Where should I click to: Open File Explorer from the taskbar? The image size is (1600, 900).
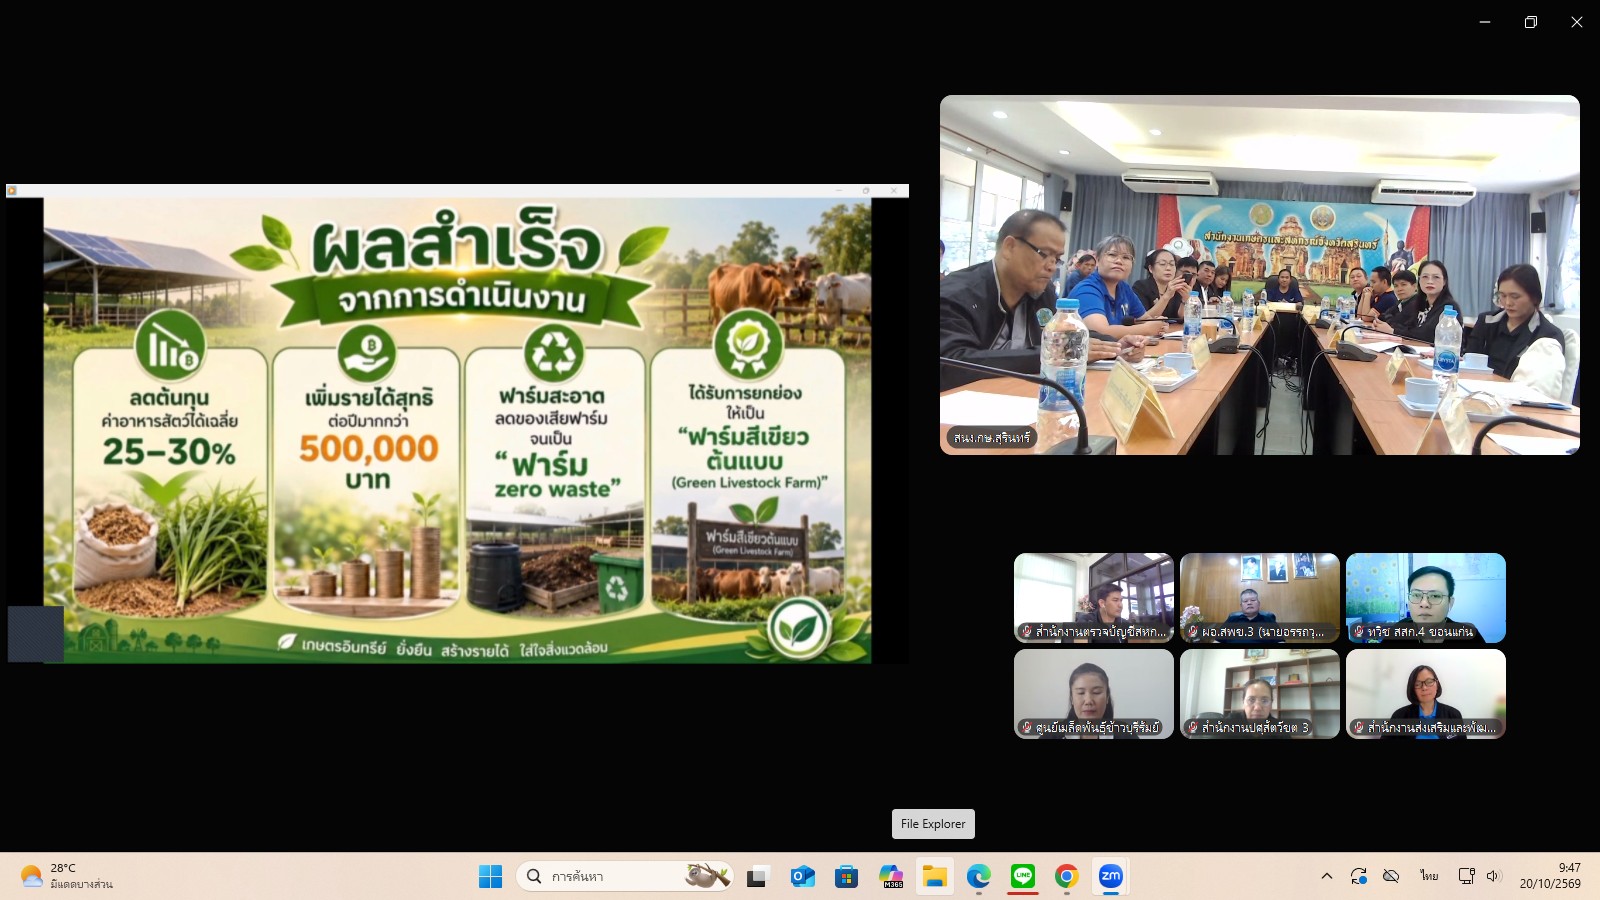point(935,877)
